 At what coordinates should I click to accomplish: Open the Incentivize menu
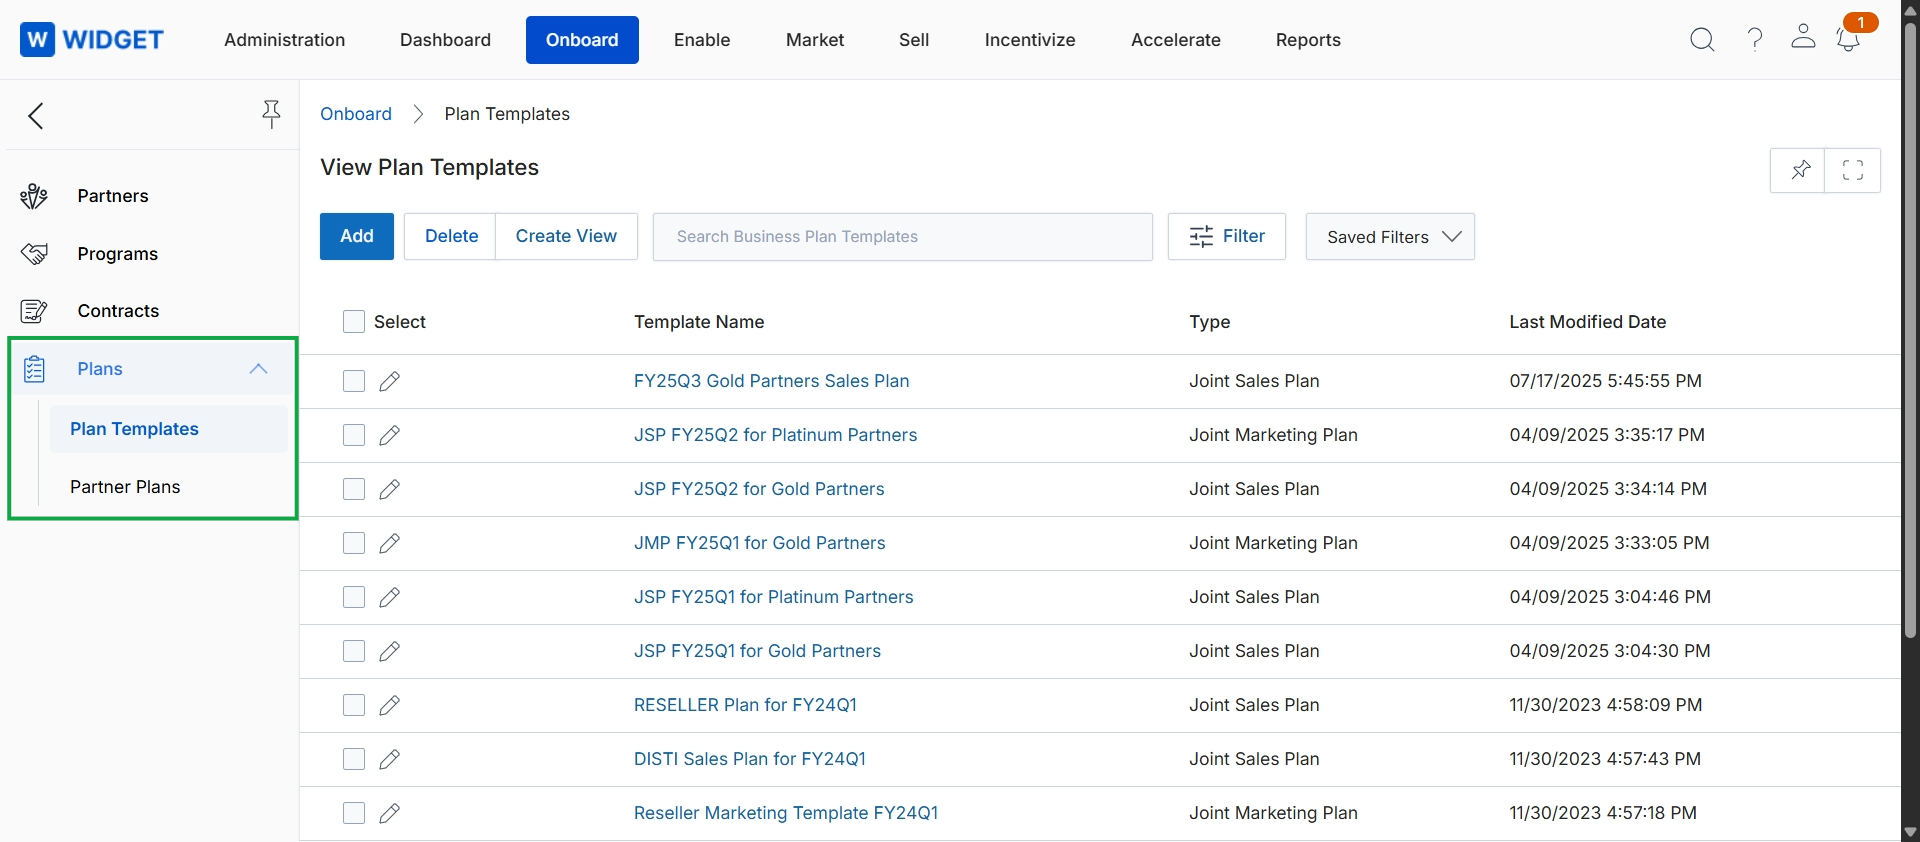click(1030, 40)
